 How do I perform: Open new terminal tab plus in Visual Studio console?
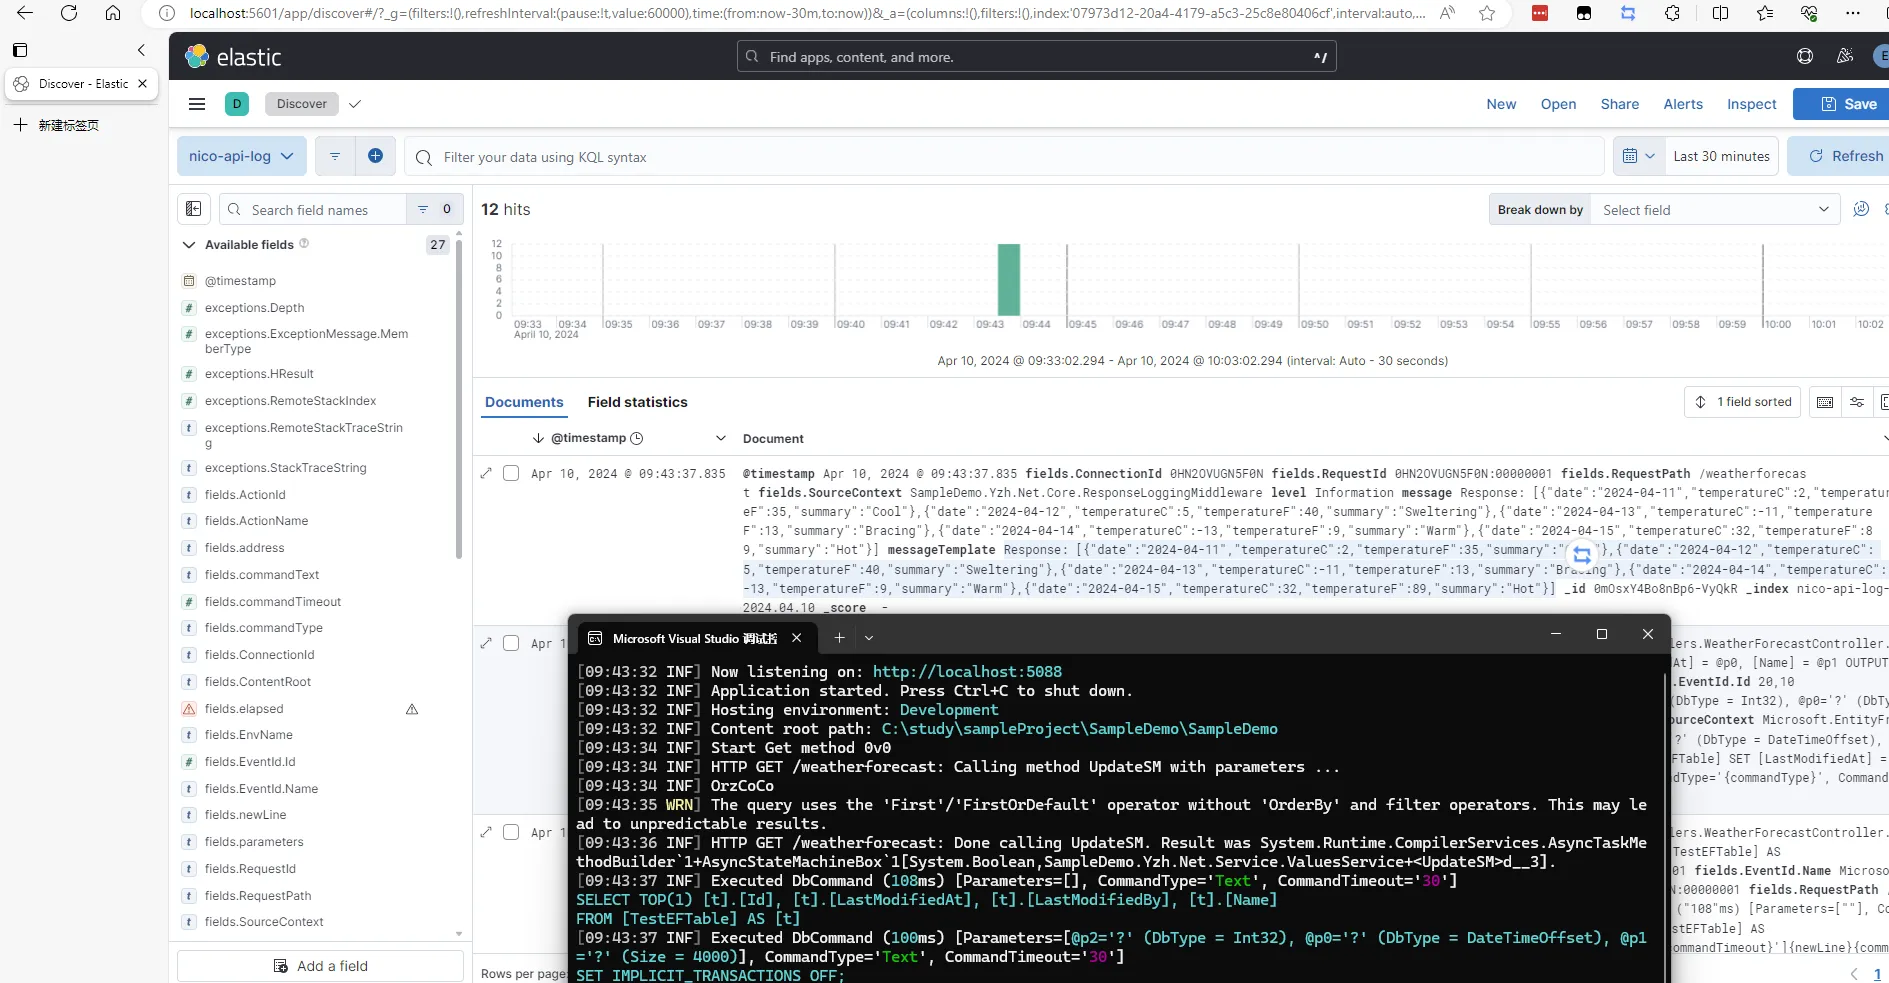(x=839, y=637)
